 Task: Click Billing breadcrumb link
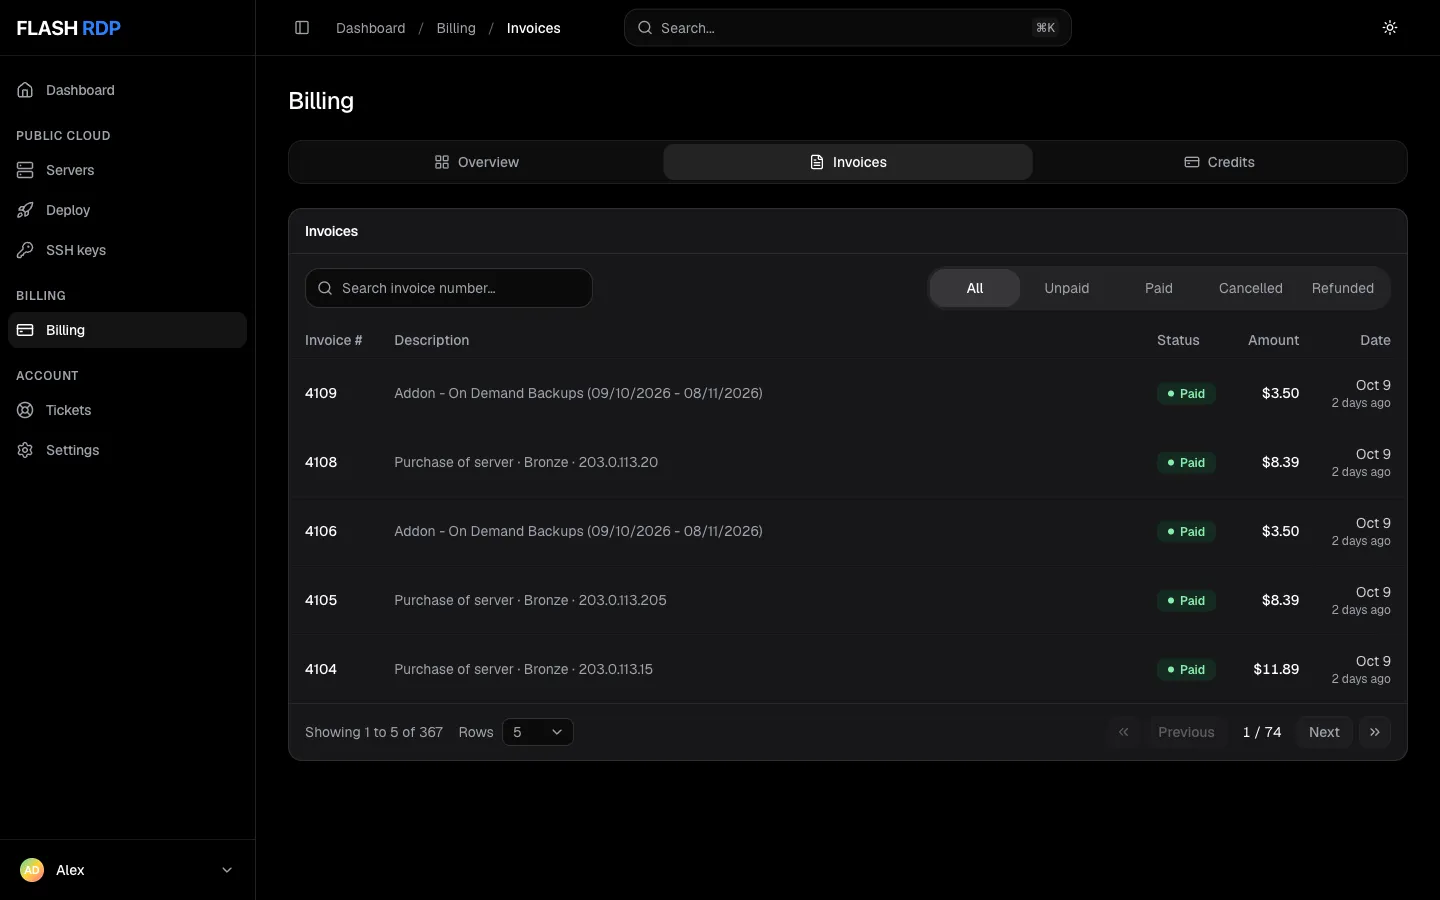click(456, 28)
